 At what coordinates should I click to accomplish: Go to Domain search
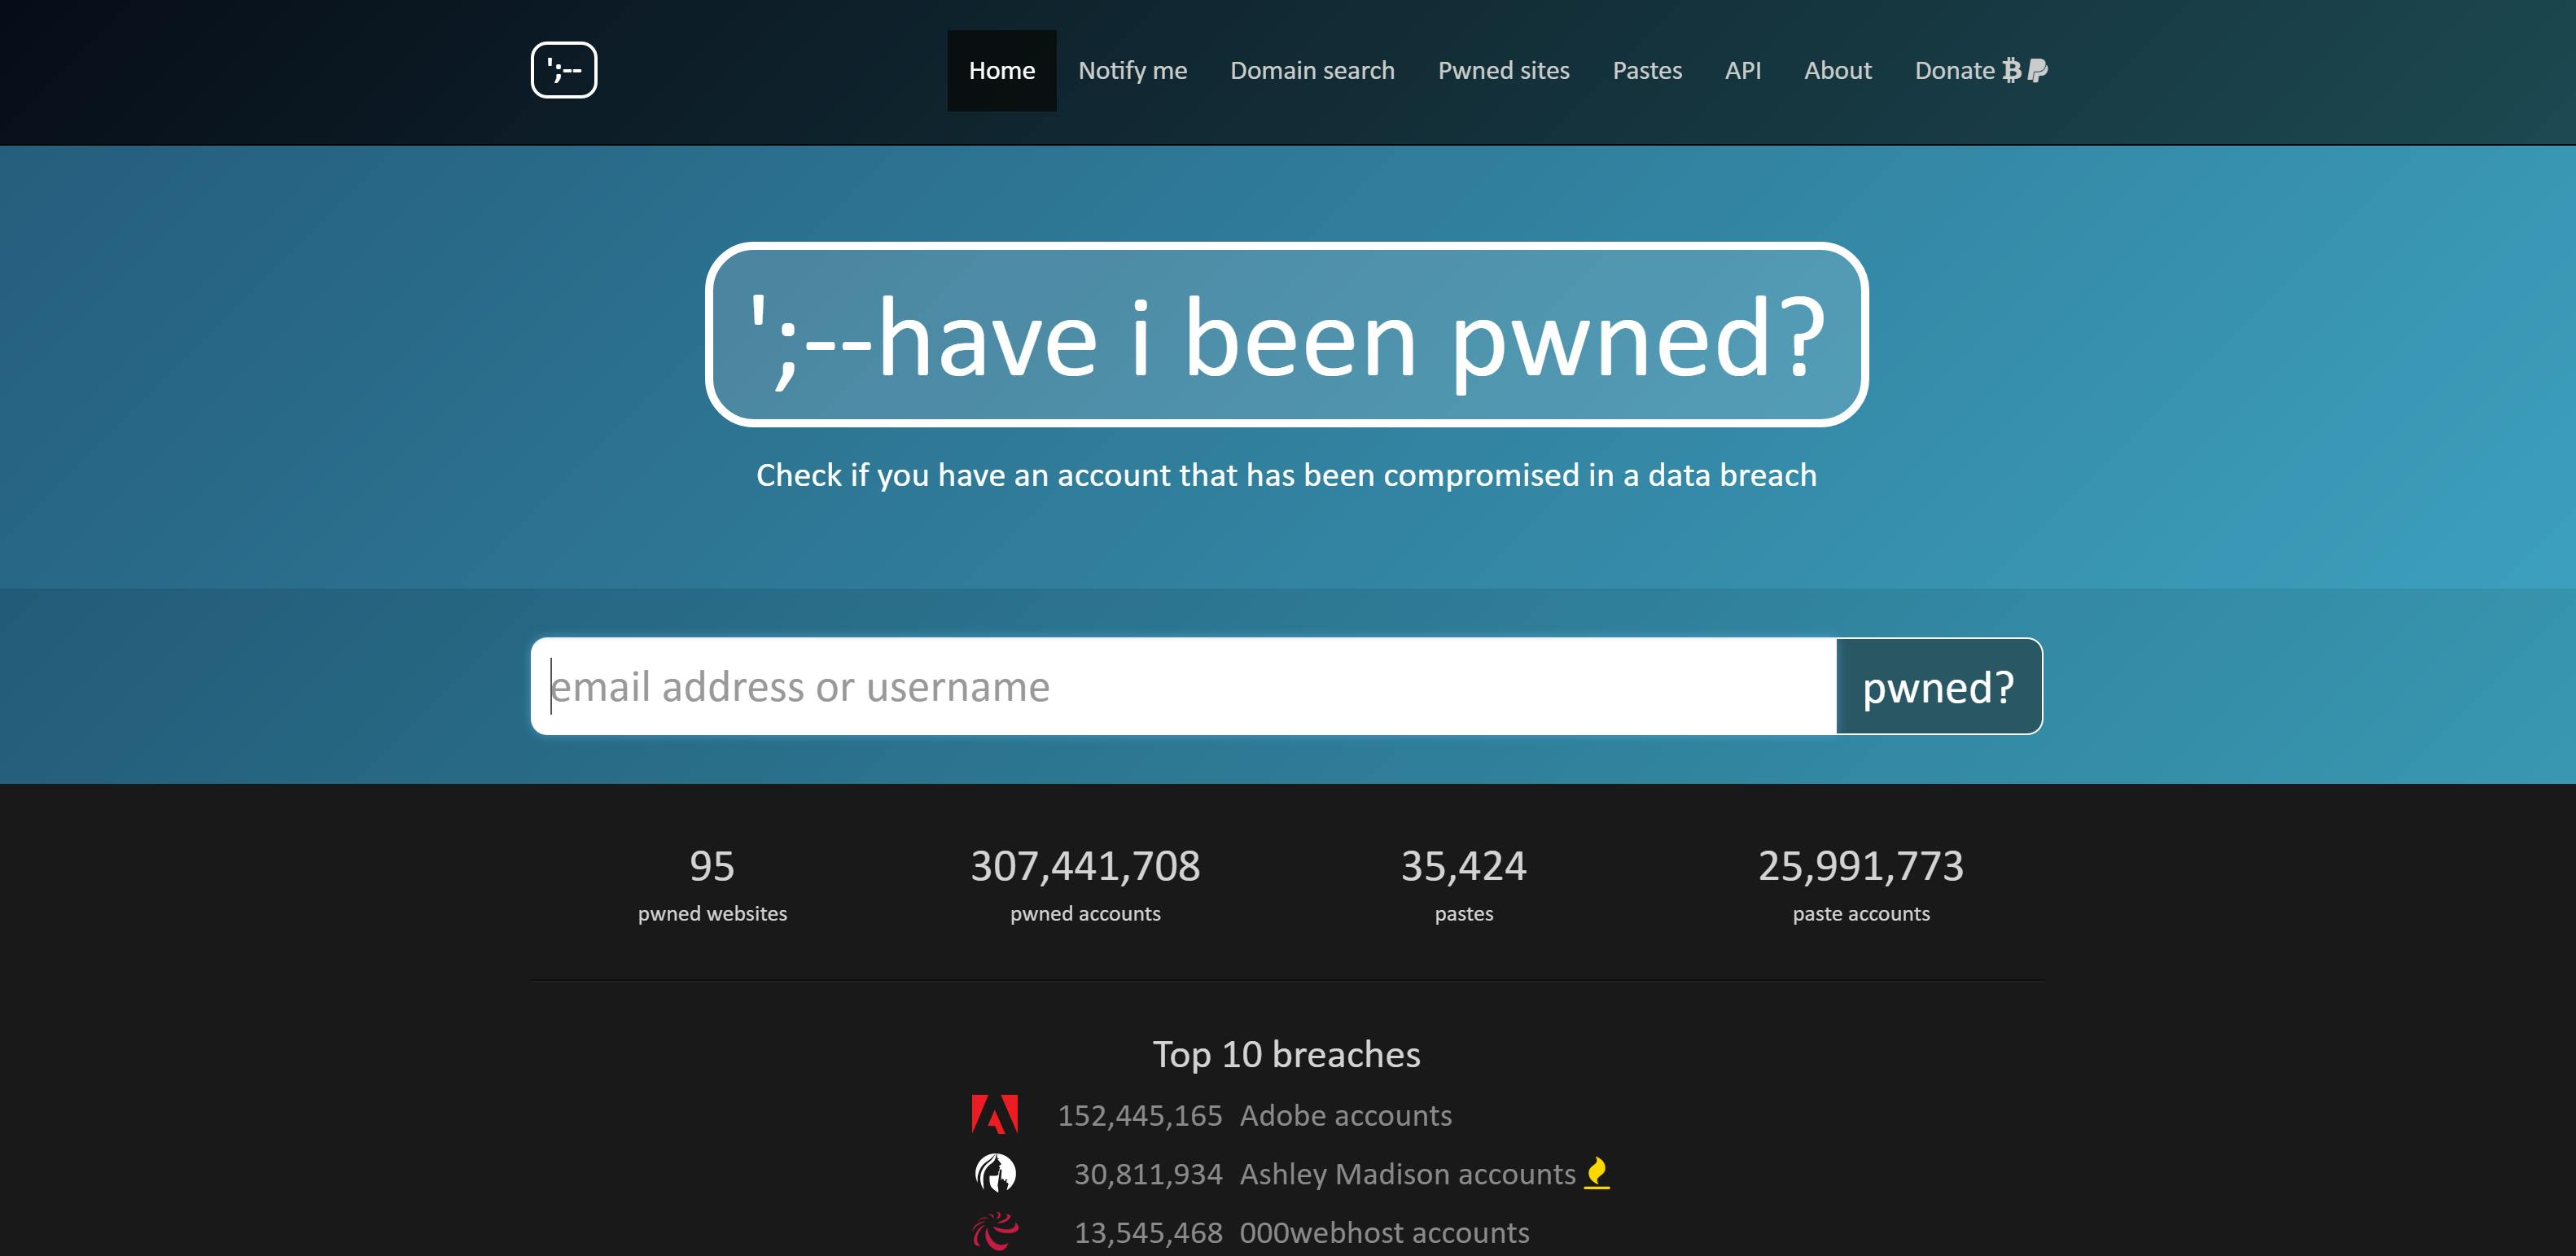tap(1312, 70)
